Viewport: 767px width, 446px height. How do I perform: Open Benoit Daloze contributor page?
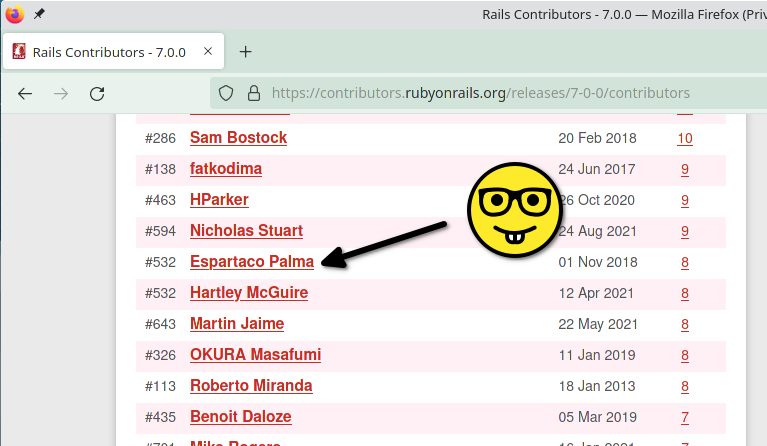241,417
